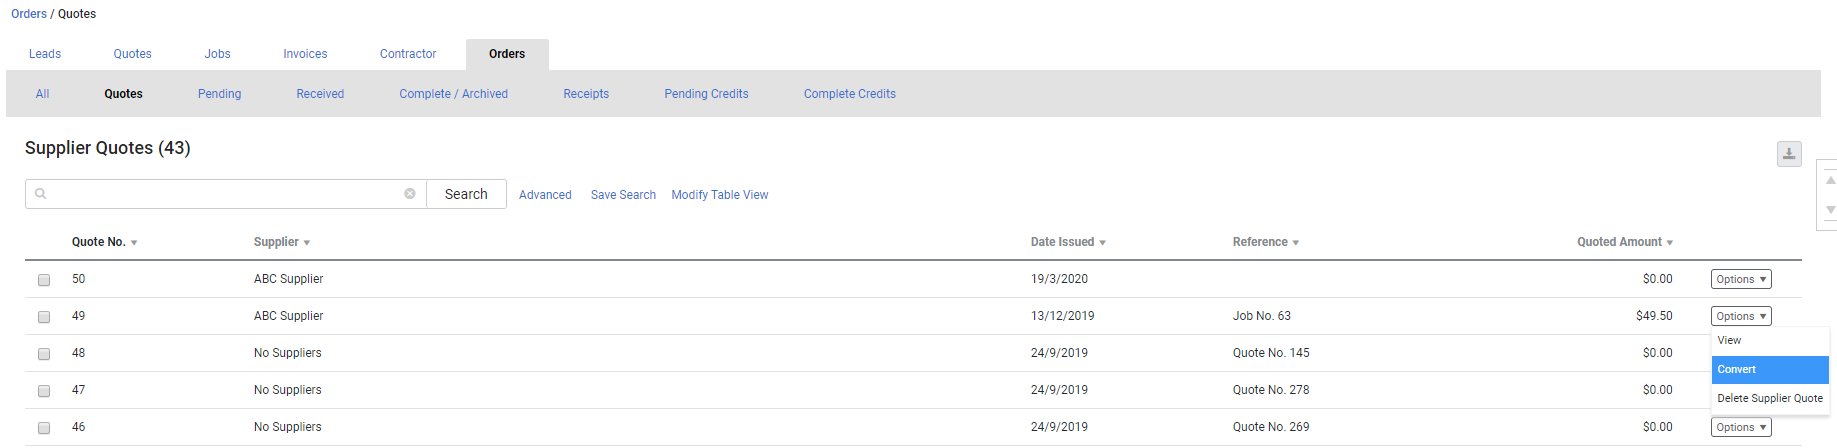Switch to the Contractor tab
1837x448 pixels.
point(408,54)
